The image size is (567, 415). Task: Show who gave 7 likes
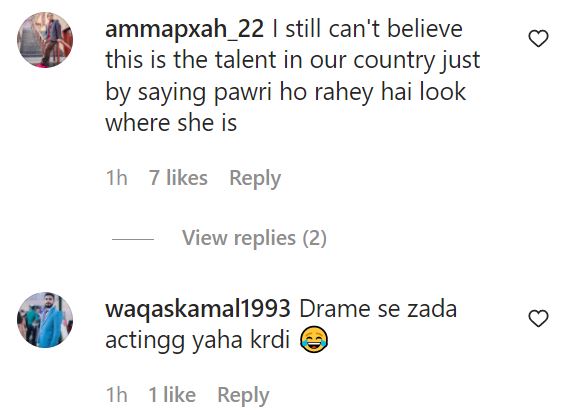(178, 178)
